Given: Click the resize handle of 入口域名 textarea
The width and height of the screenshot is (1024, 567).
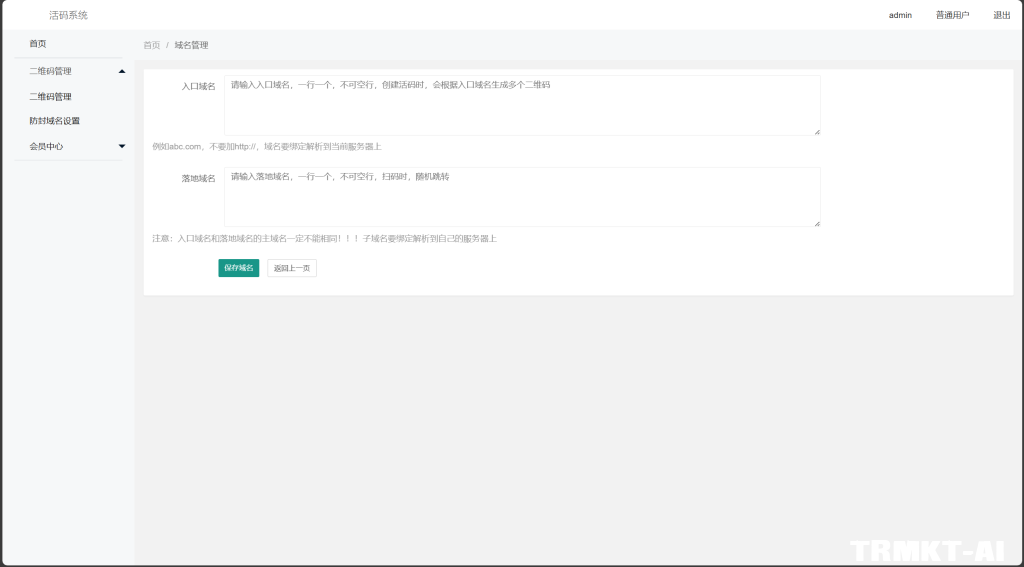Looking at the screenshot, I should pos(816,131).
